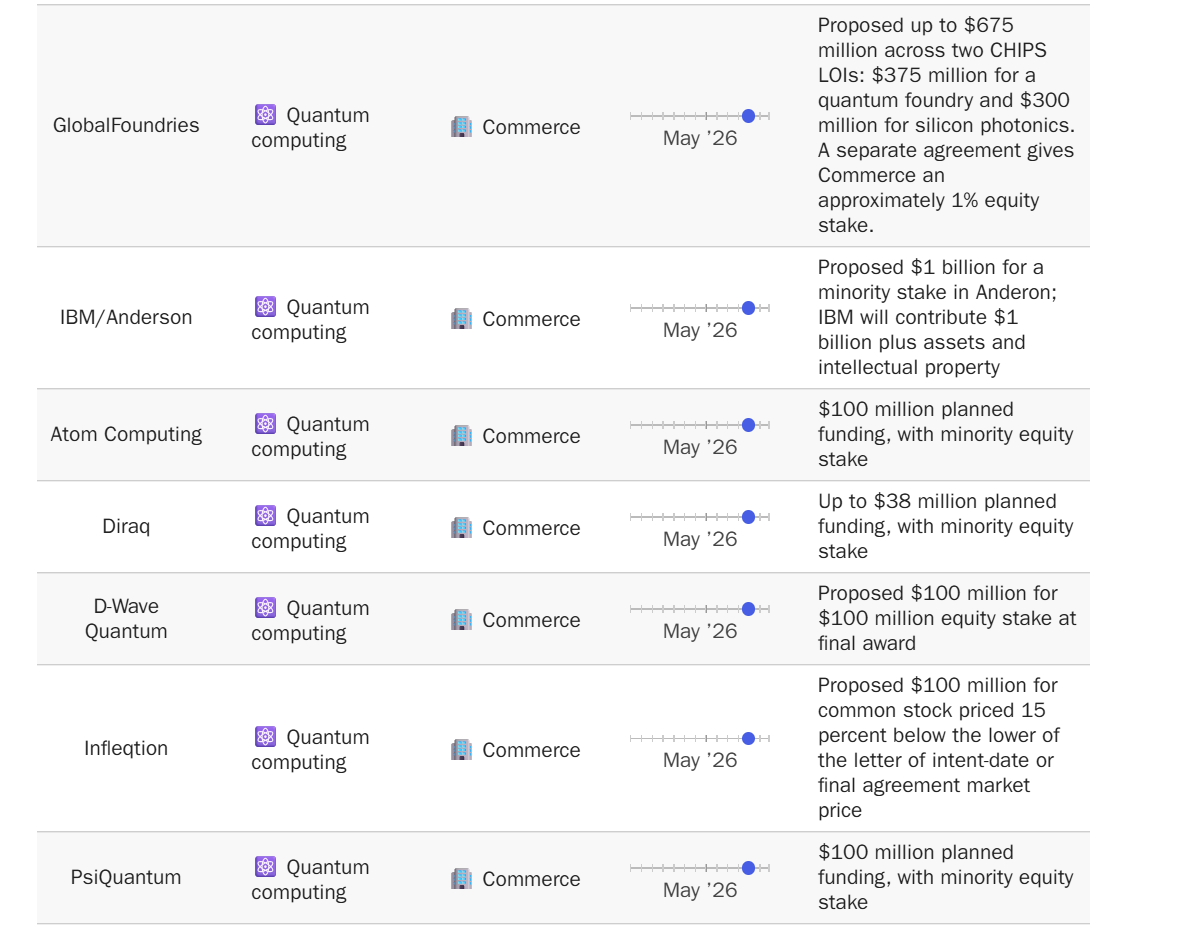The height and width of the screenshot is (925, 1200).
Task: Click the atom icon in IBM/Anderson row
Action: pos(265,307)
